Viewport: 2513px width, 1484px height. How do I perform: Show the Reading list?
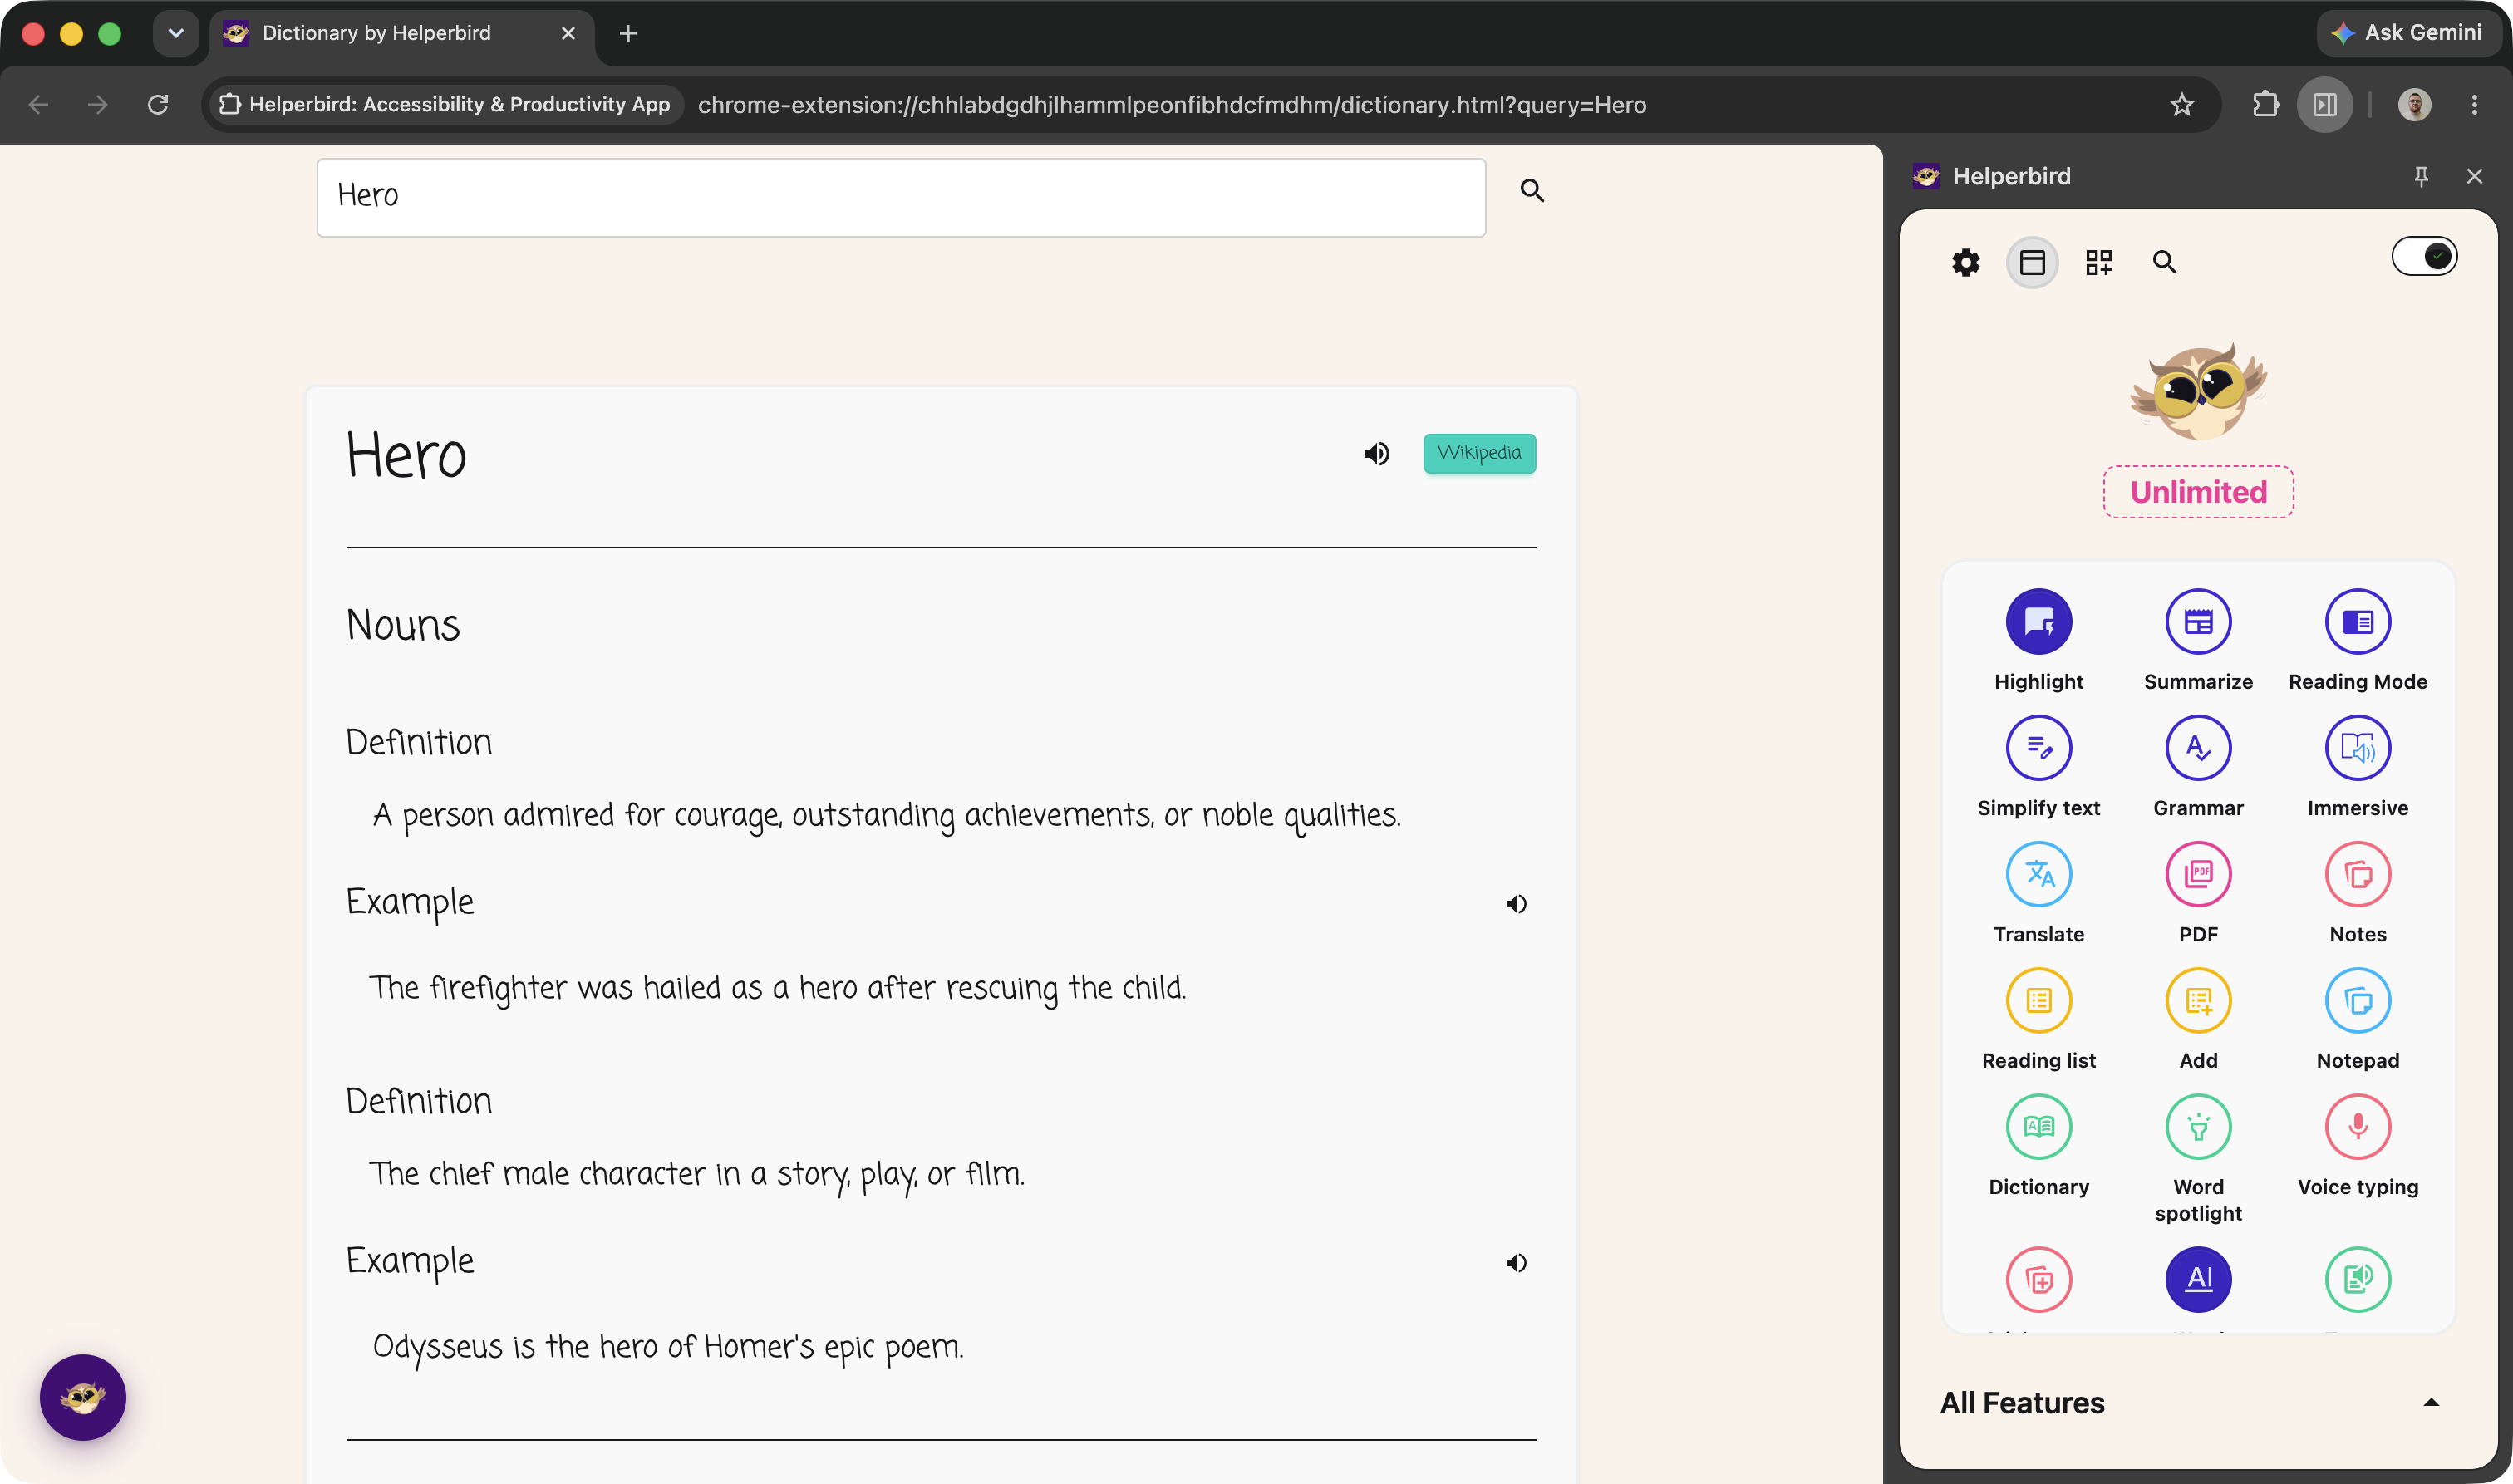tap(2038, 1000)
